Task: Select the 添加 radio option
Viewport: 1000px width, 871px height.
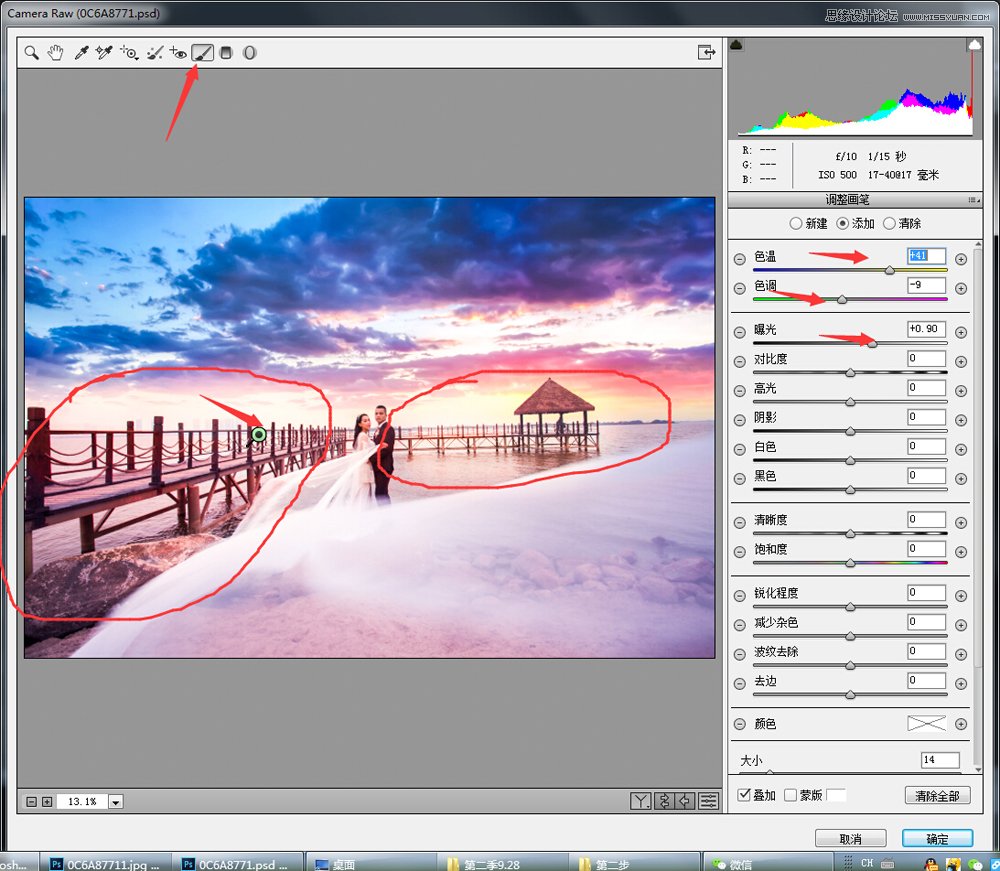Action: (x=842, y=224)
